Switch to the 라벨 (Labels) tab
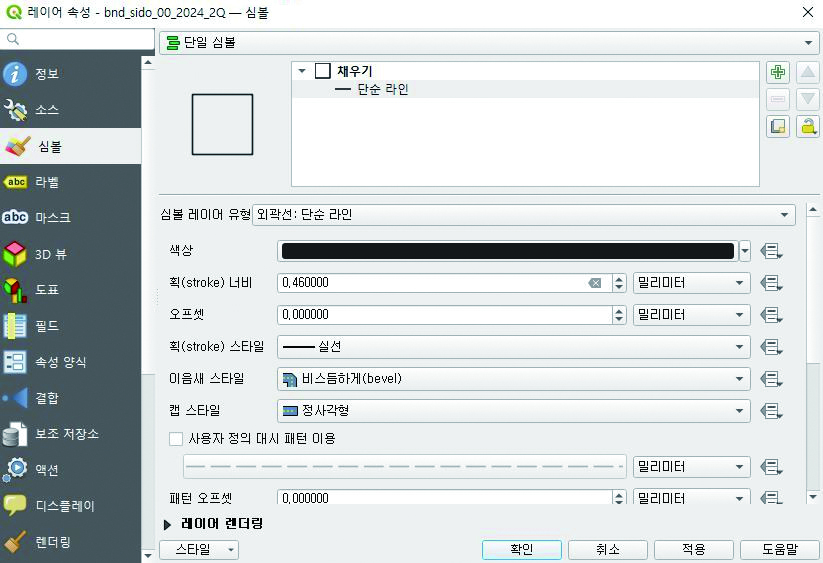This screenshot has height=563, width=823. [47, 182]
